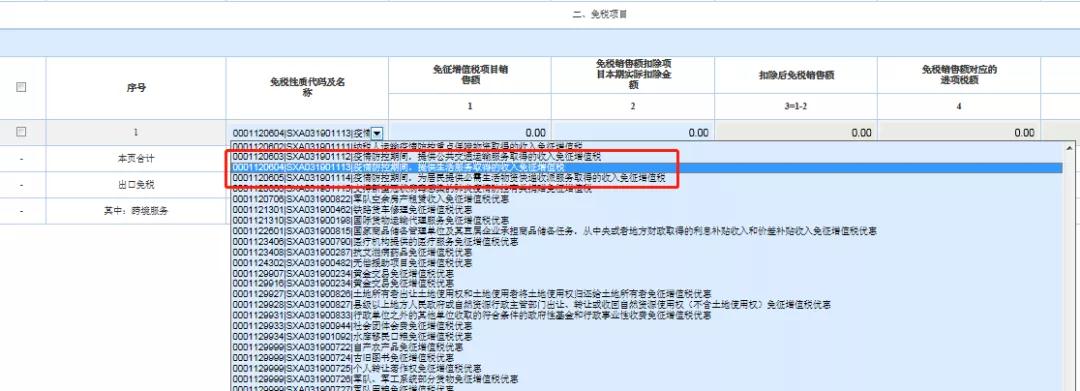Click the dropdown list scrollbar up arrow
The image size is (1080, 391).
coord(1070,147)
